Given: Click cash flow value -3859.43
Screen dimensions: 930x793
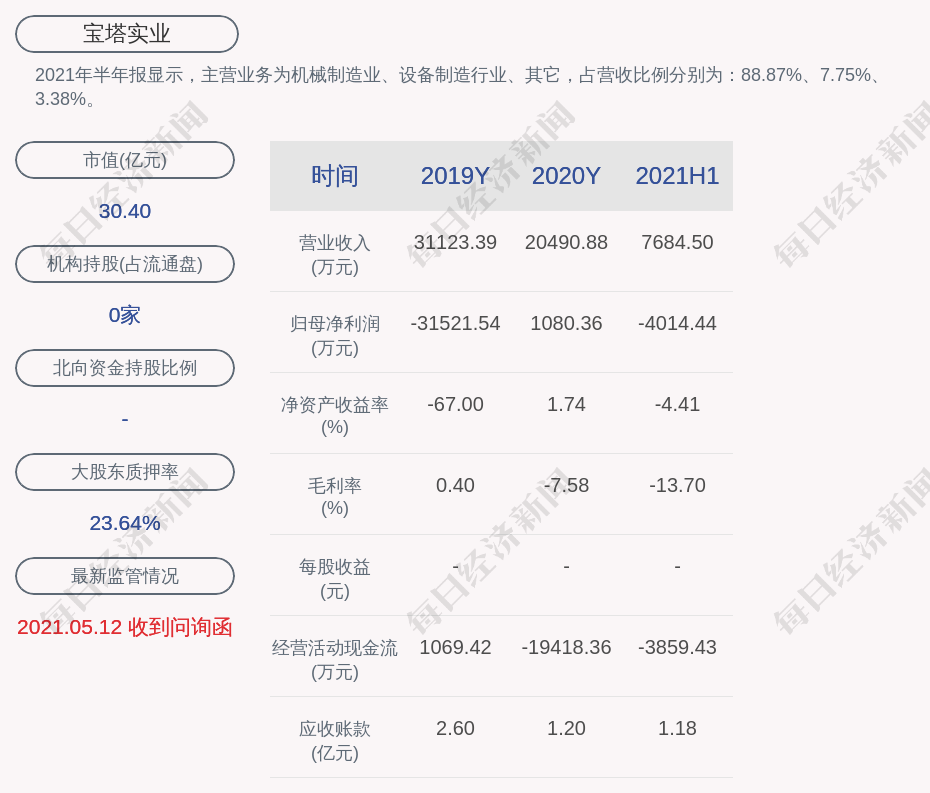Looking at the screenshot, I should 677,647.
